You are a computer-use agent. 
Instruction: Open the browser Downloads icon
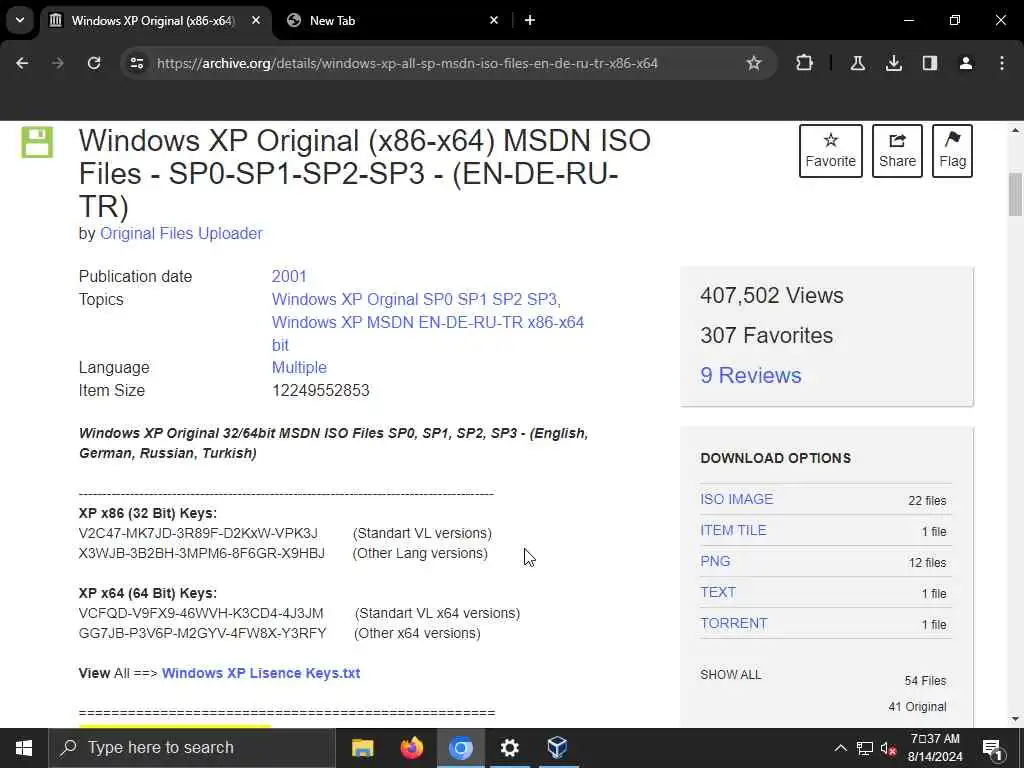point(894,63)
